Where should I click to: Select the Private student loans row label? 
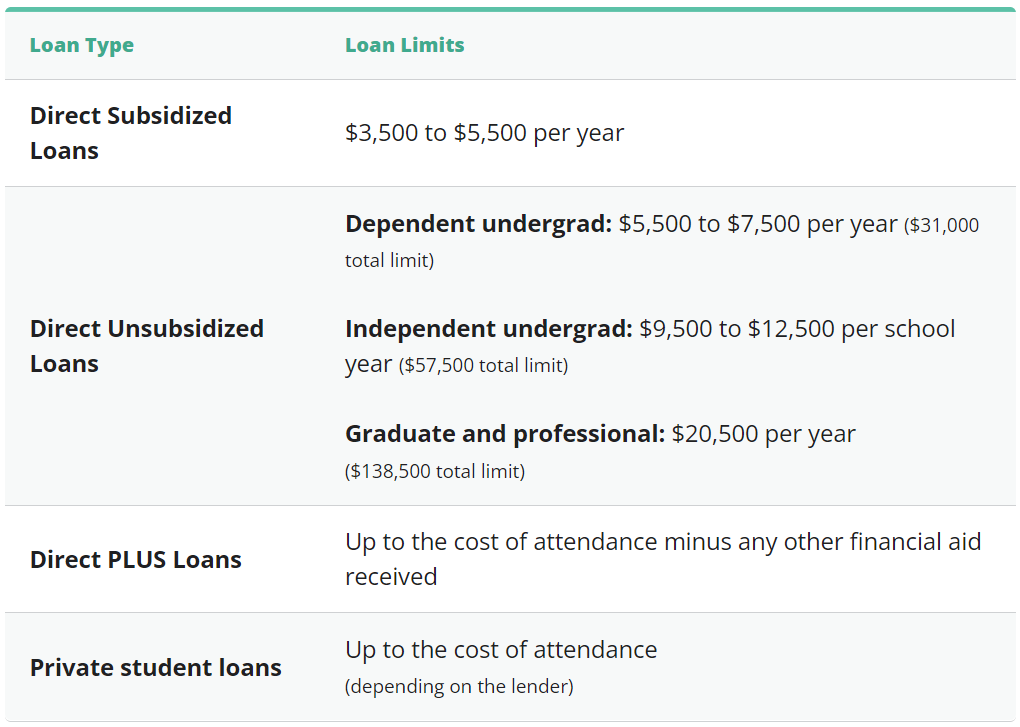click(x=155, y=667)
